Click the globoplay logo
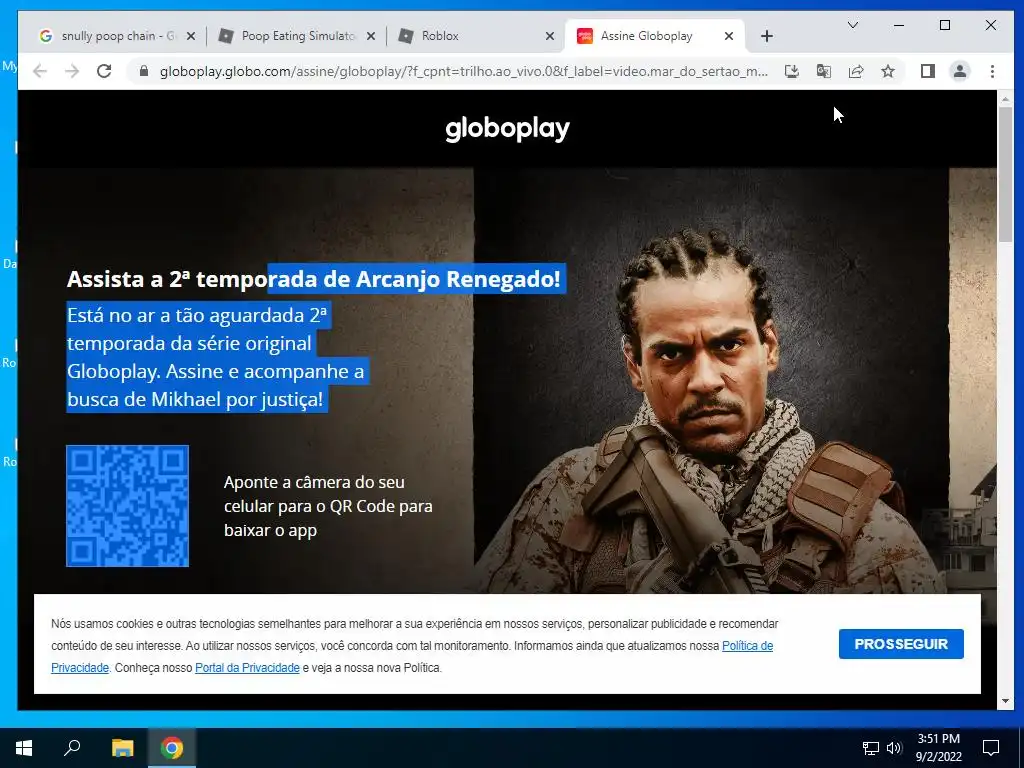 click(507, 129)
